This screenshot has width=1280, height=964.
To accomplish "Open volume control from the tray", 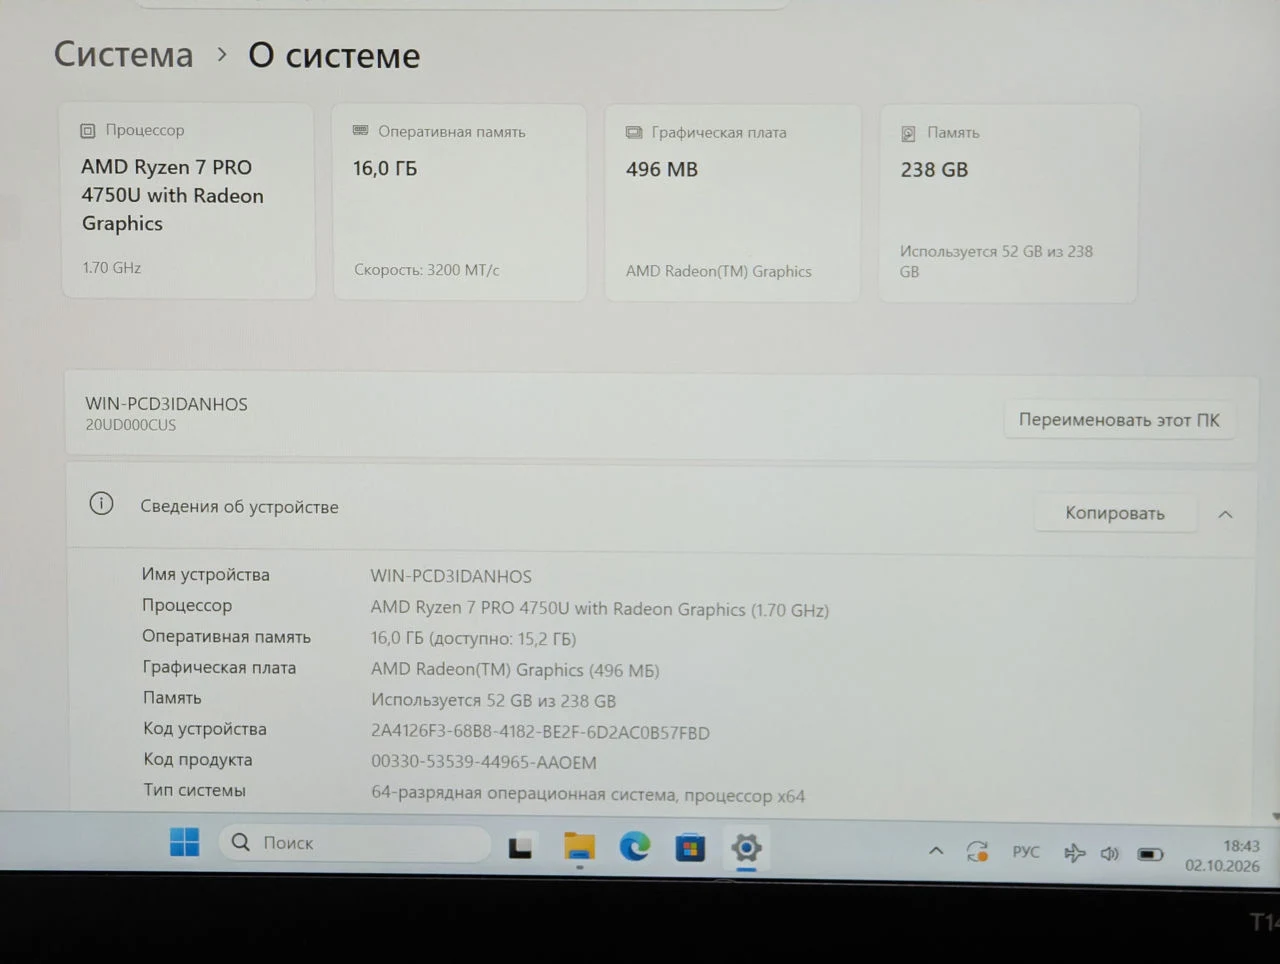I will point(1110,854).
